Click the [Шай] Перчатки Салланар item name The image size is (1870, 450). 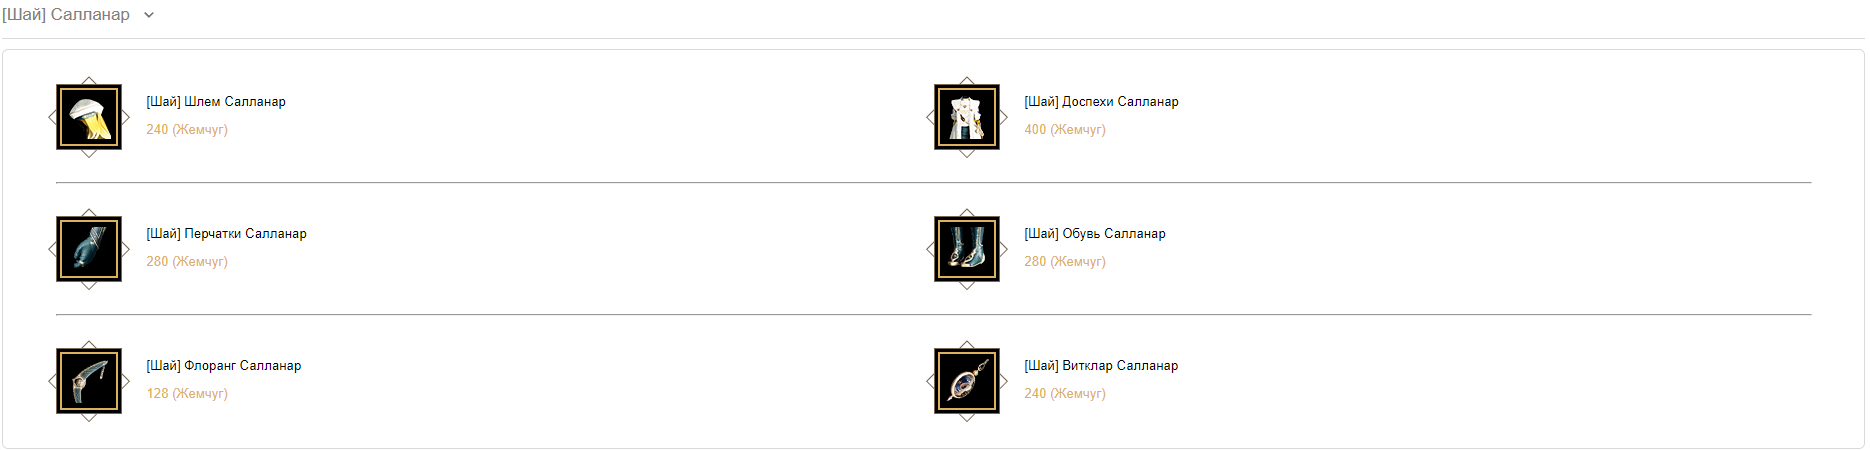[x=226, y=234]
